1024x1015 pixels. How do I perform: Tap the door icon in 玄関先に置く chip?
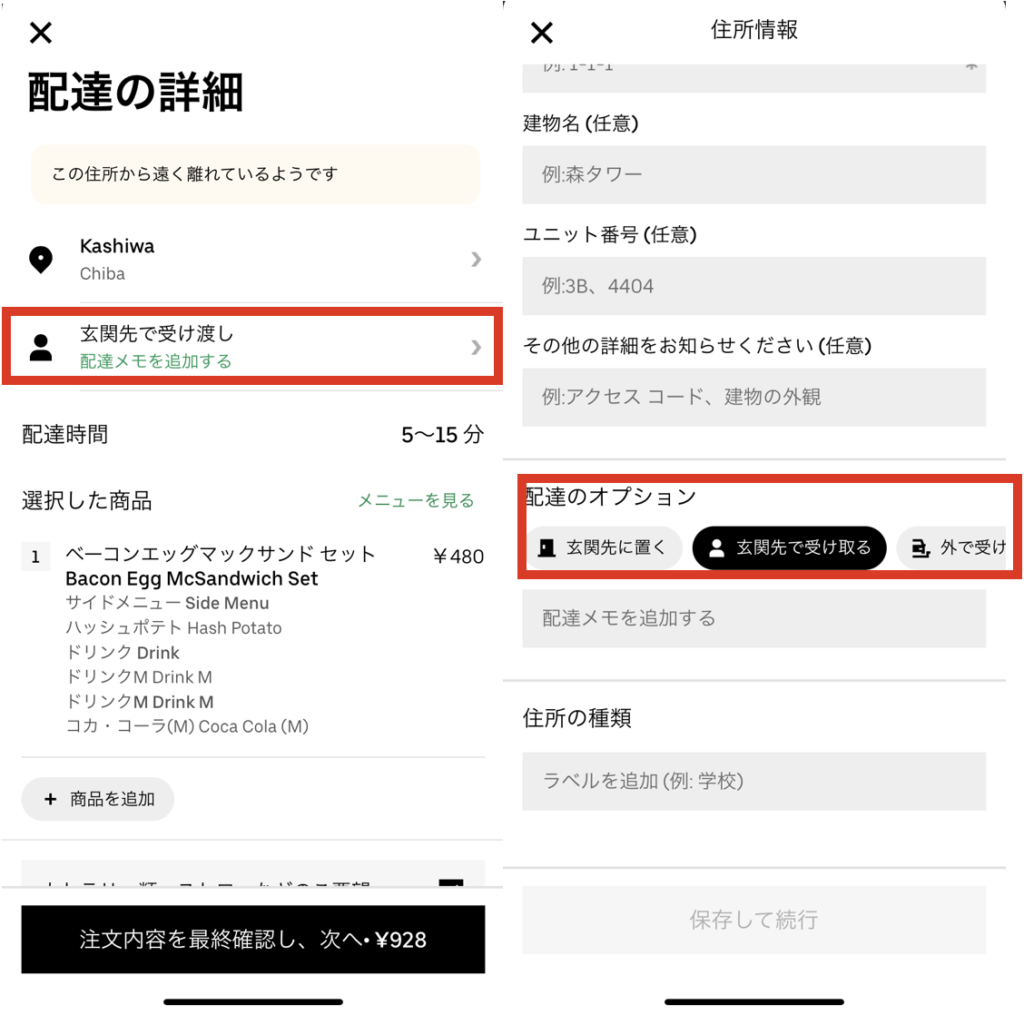(547, 547)
